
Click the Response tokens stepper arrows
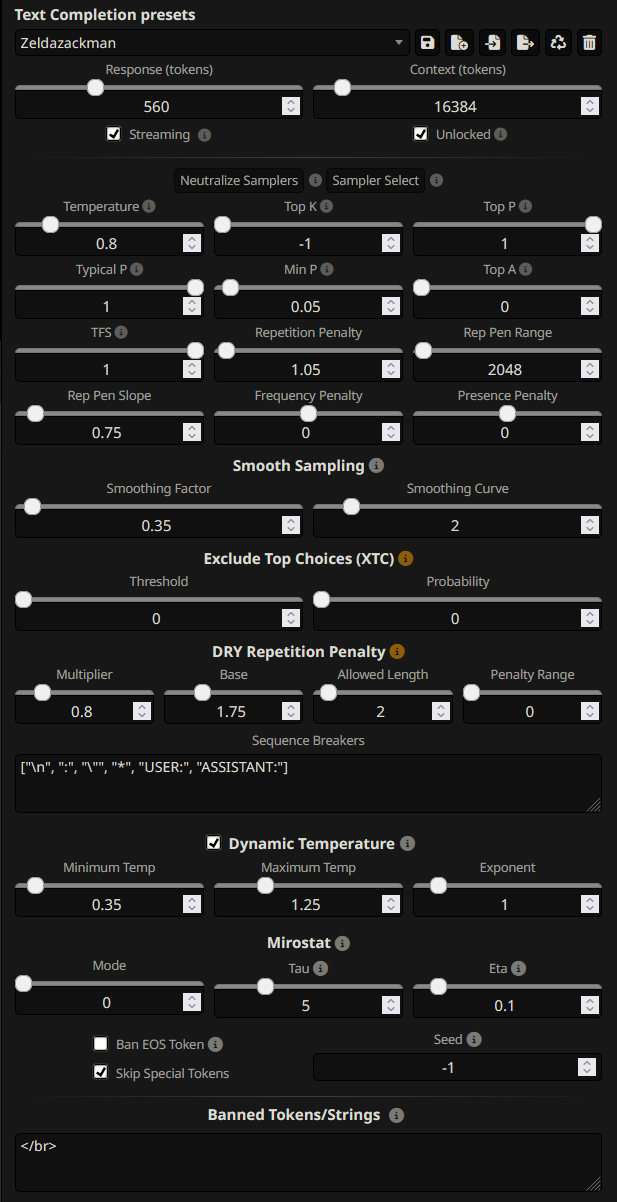pos(290,105)
